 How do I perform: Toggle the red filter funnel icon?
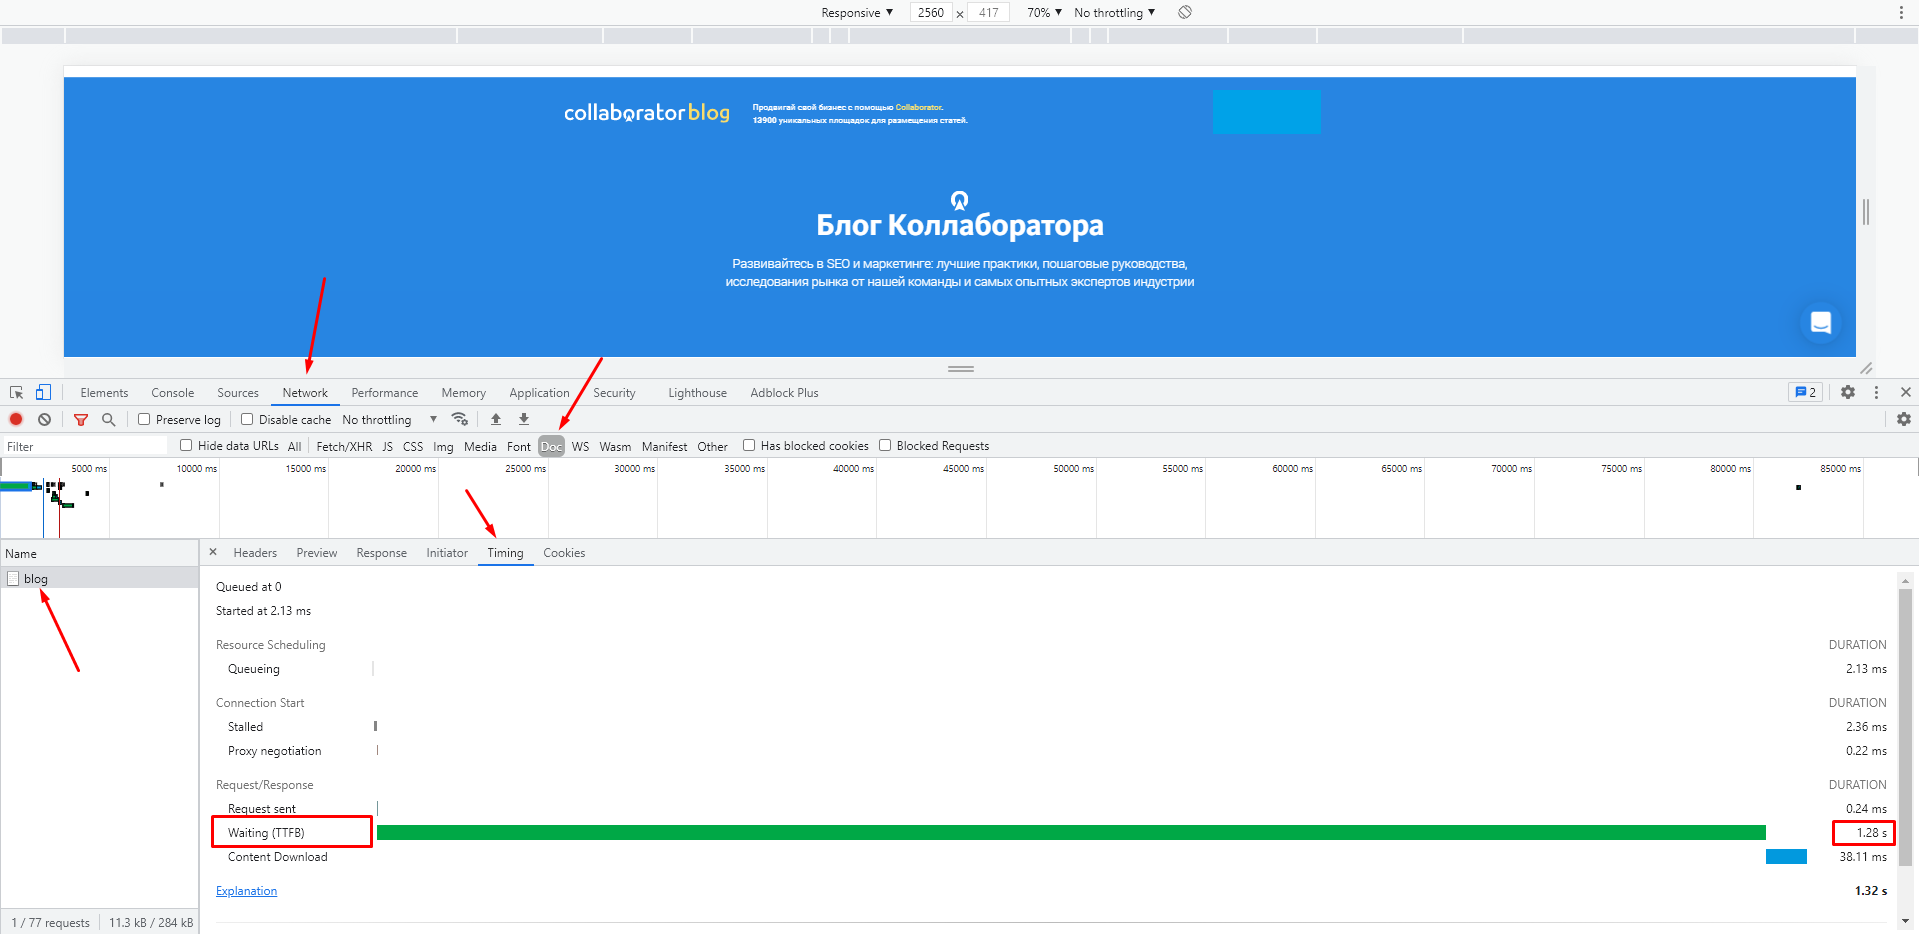[81, 420]
